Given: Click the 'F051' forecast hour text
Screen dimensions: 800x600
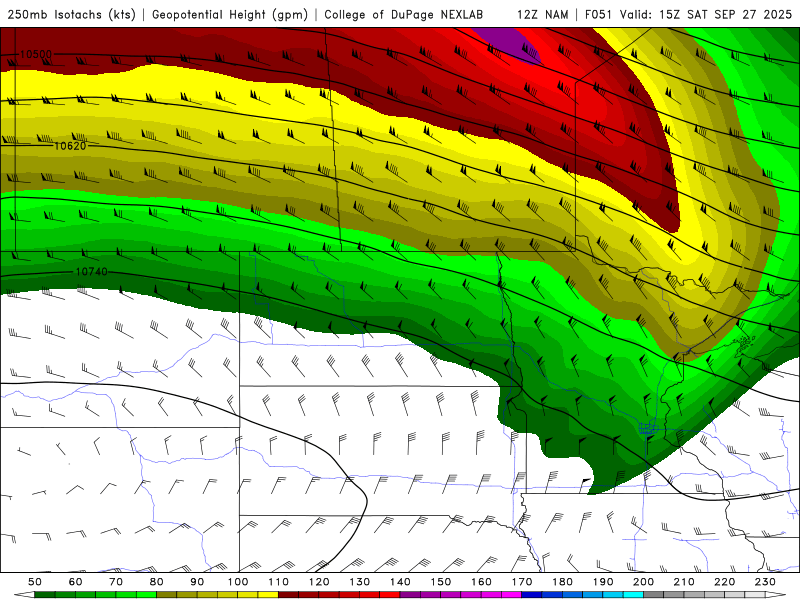Looking at the screenshot, I should pyautogui.click(x=598, y=14).
